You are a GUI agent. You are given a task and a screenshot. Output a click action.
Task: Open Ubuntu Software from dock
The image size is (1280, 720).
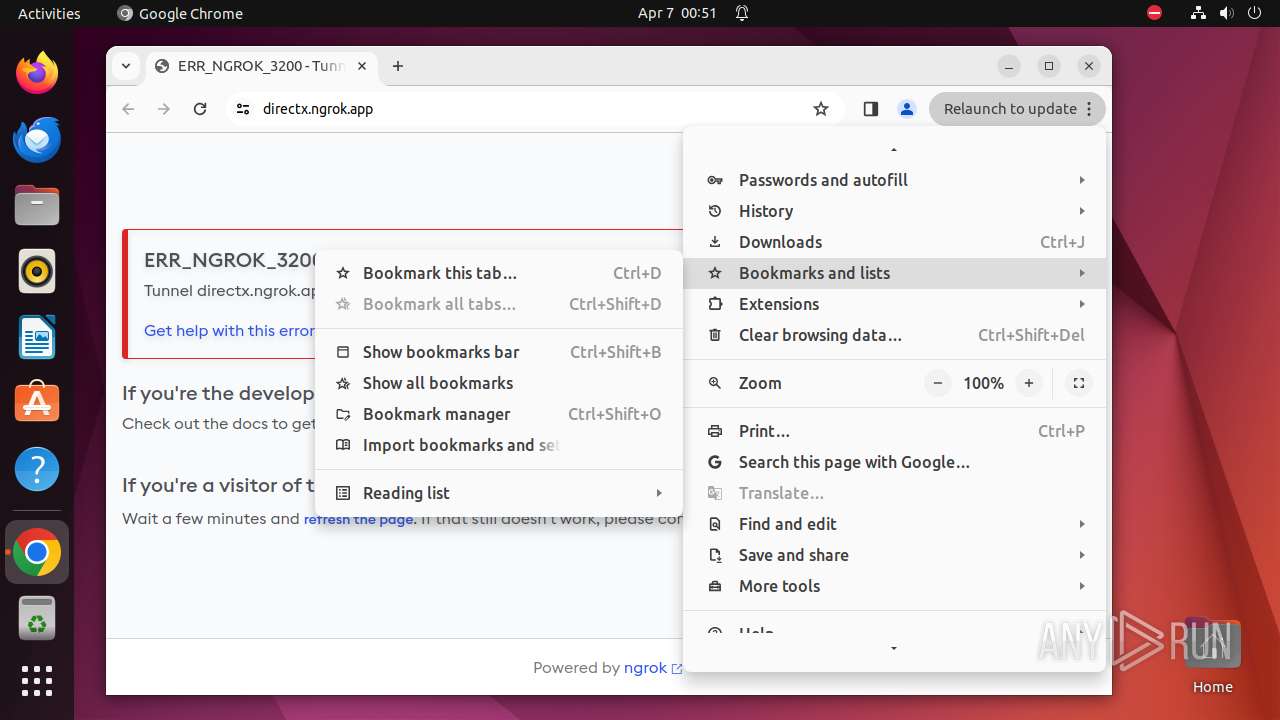(x=37, y=403)
